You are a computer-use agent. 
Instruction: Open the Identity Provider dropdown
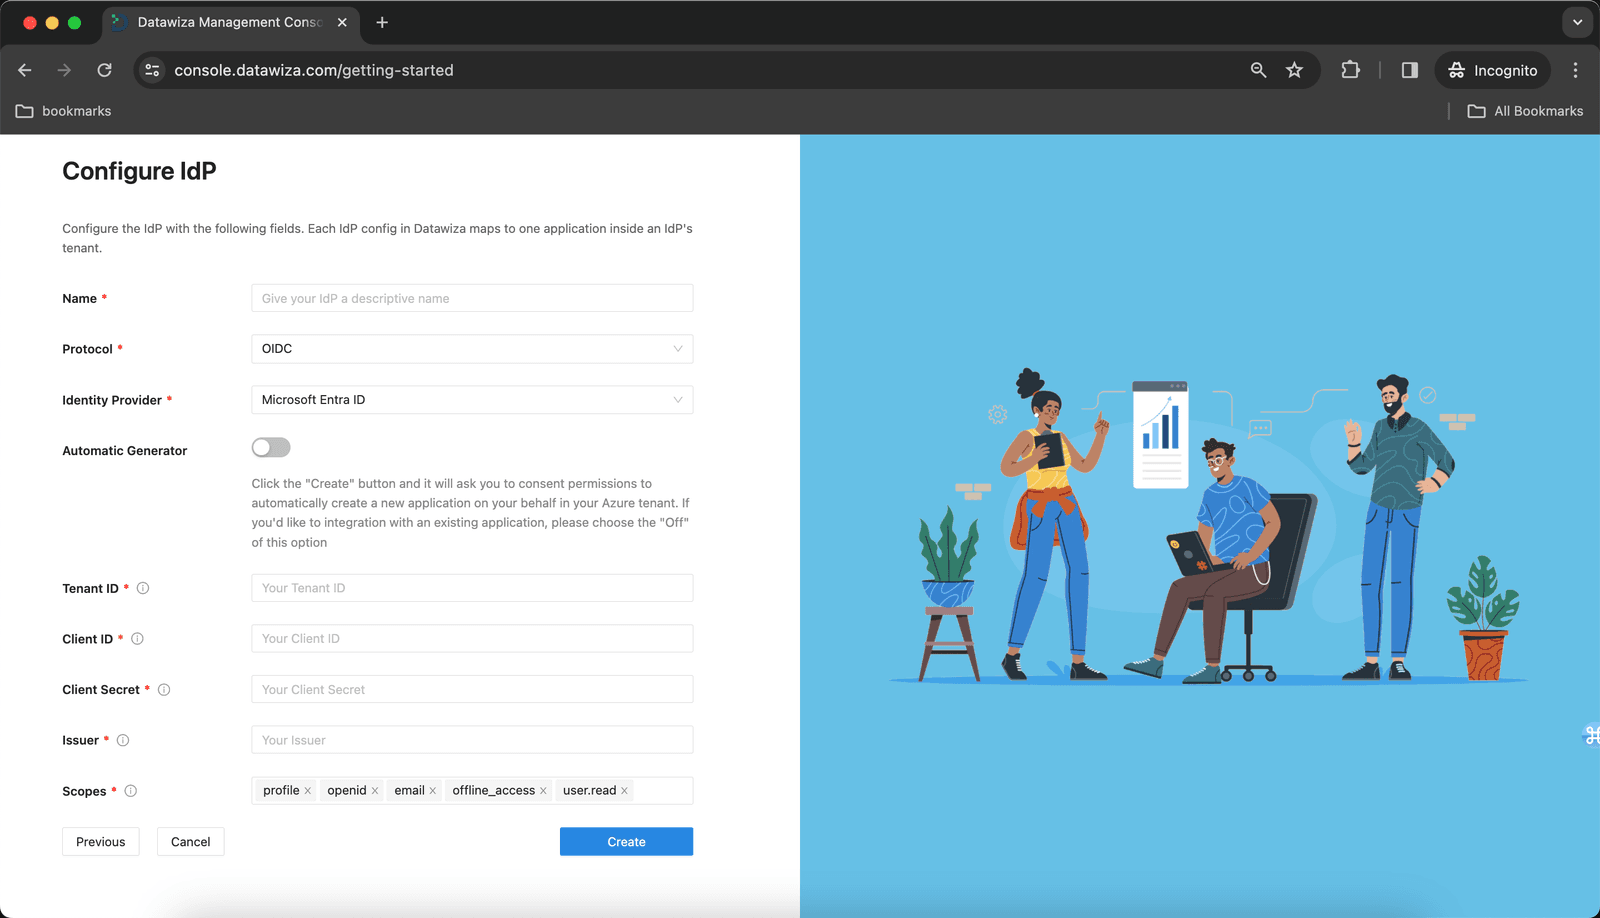[x=472, y=400]
